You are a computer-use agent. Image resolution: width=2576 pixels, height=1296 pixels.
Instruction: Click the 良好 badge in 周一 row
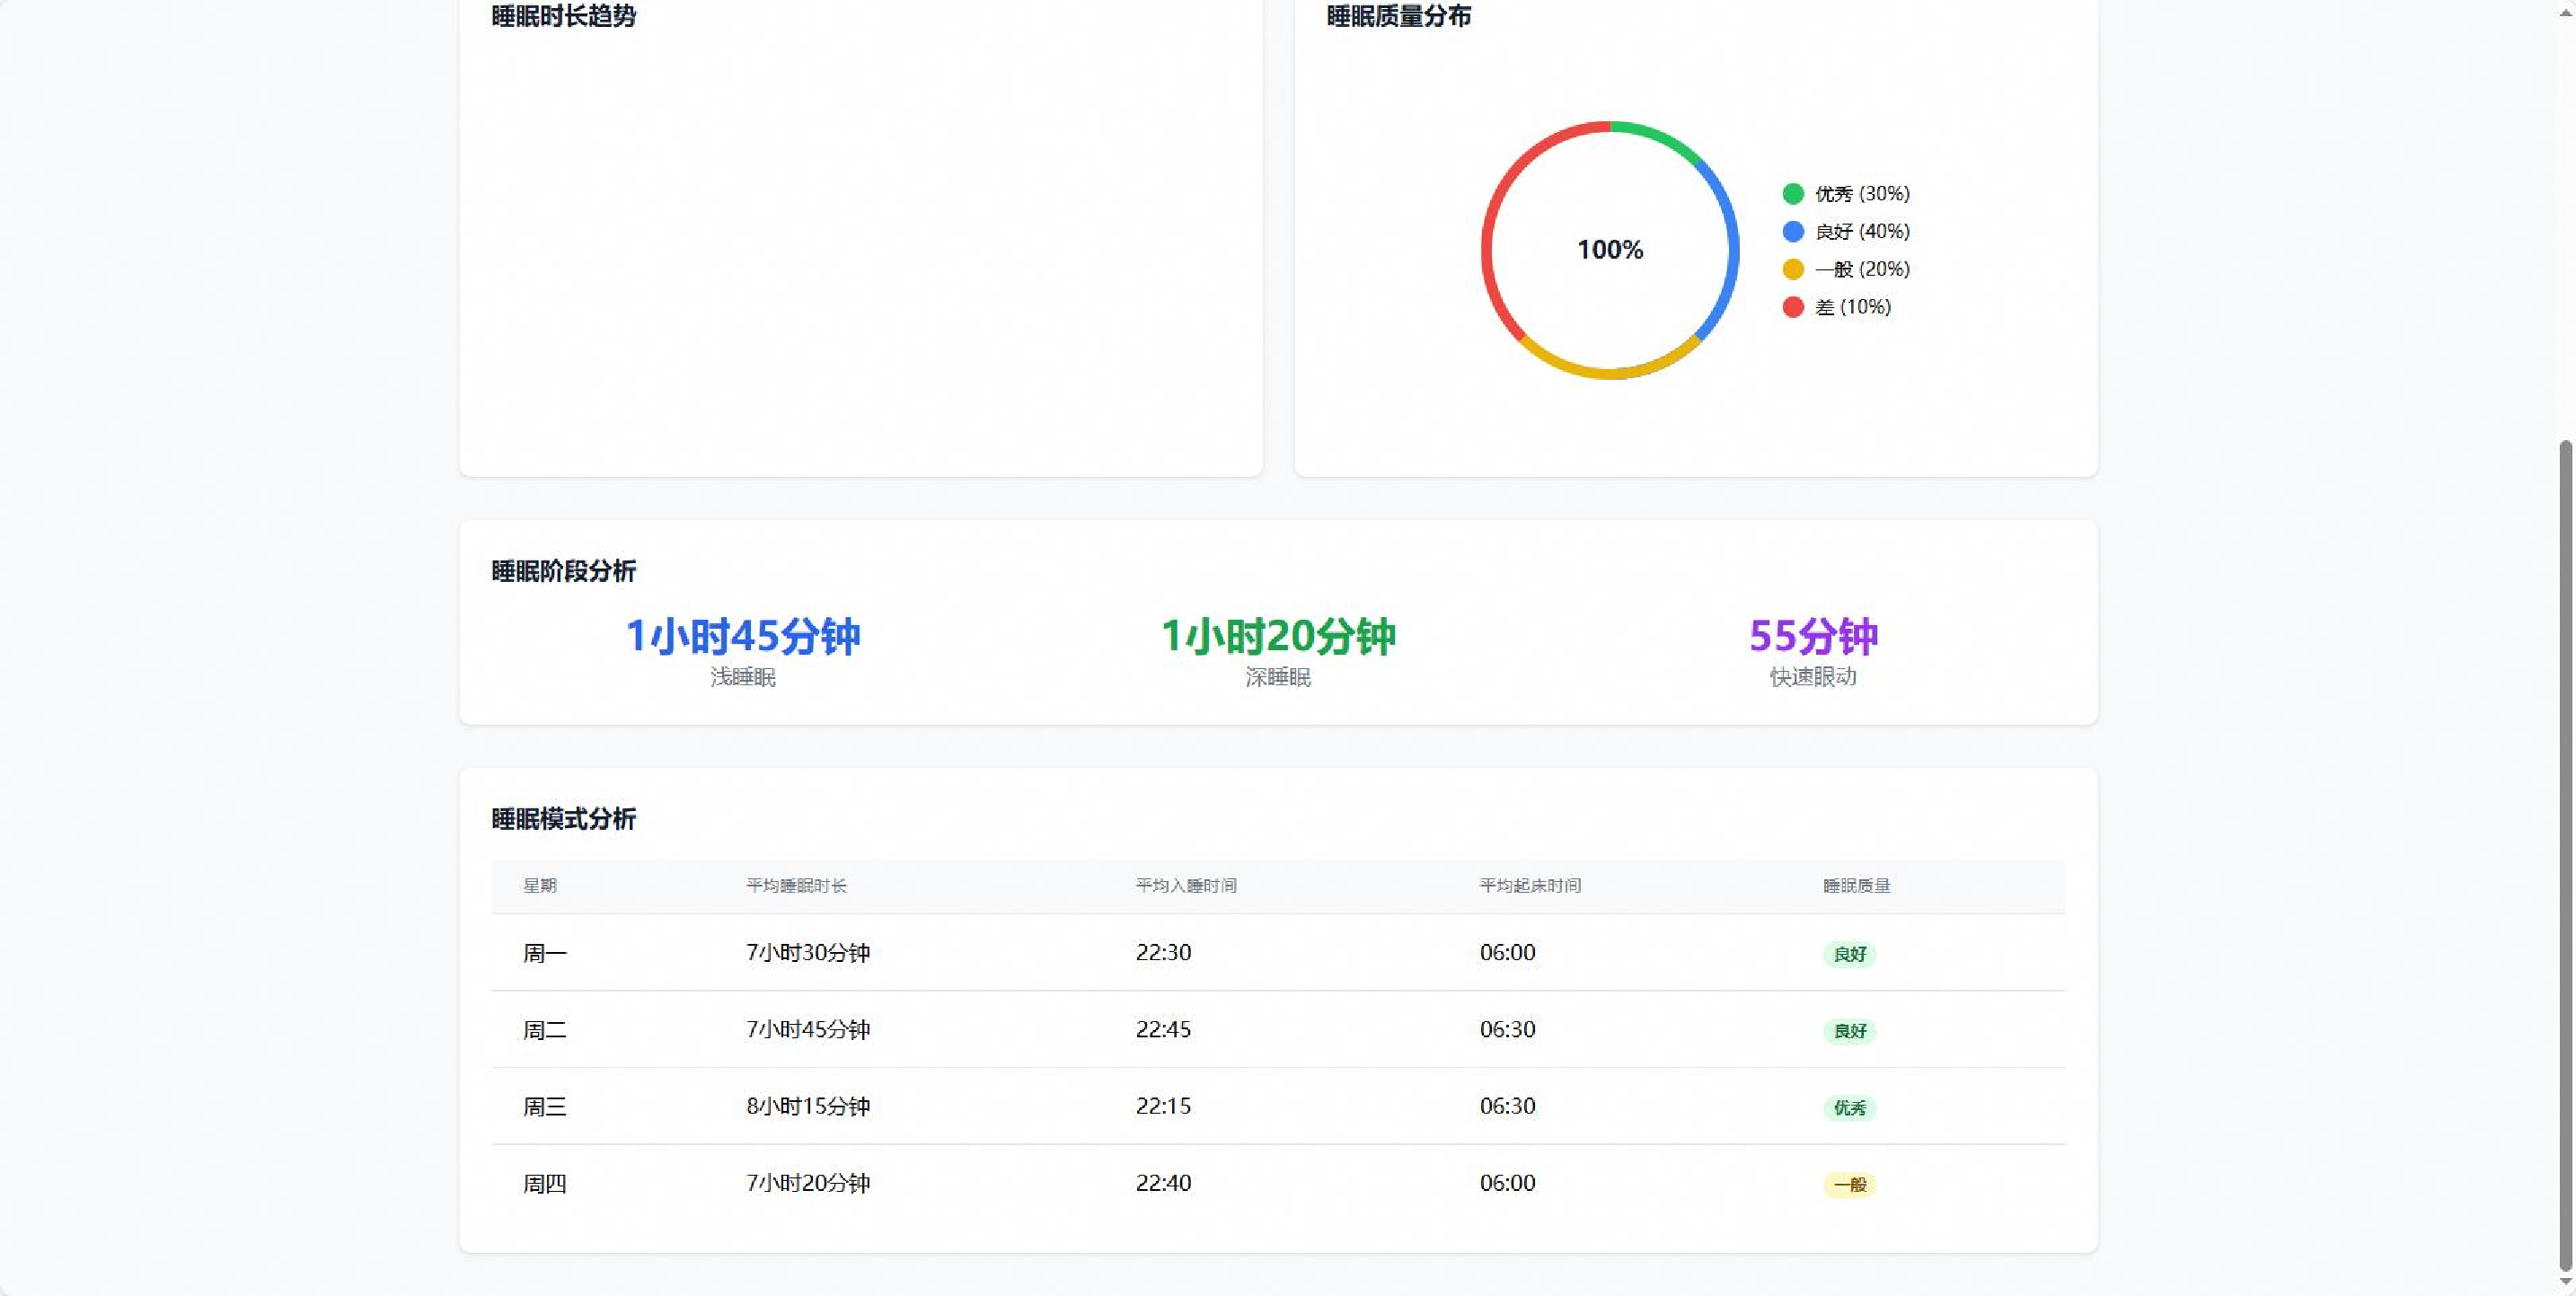pos(1849,954)
